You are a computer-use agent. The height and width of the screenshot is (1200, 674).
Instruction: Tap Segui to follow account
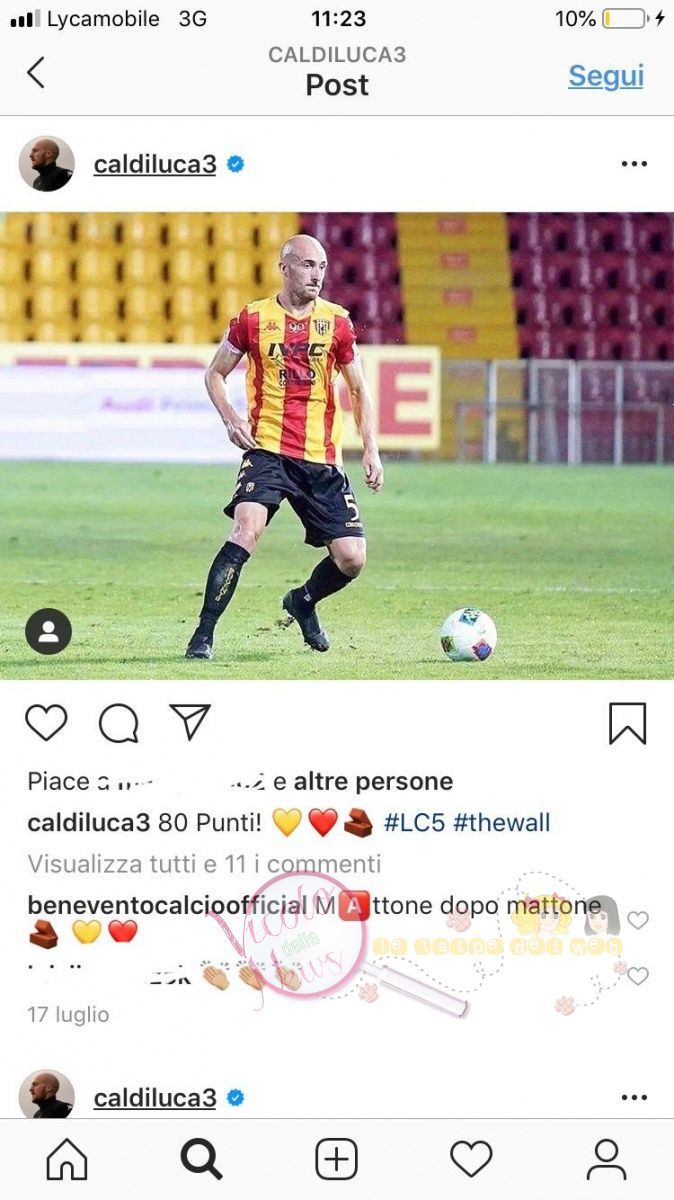tap(606, 76)
